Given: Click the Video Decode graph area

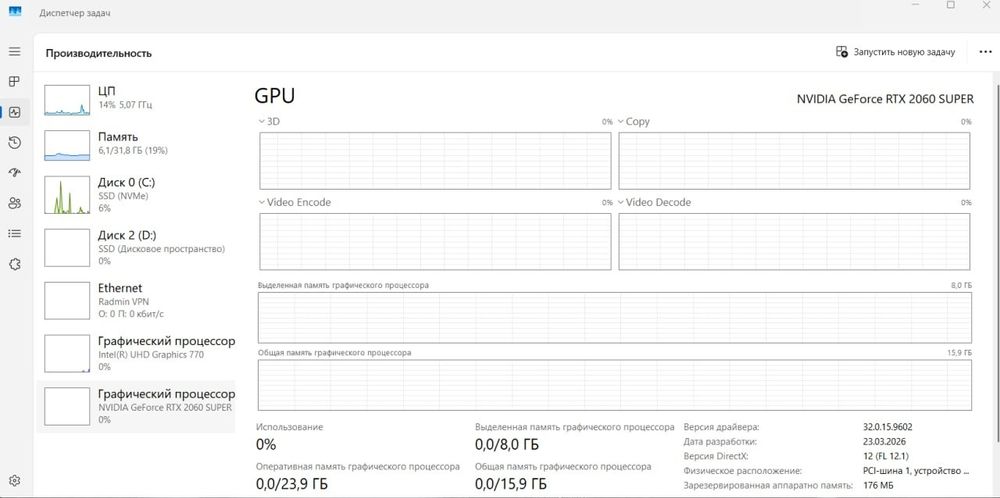Looking at the screenshot, I should pos(794,242).
